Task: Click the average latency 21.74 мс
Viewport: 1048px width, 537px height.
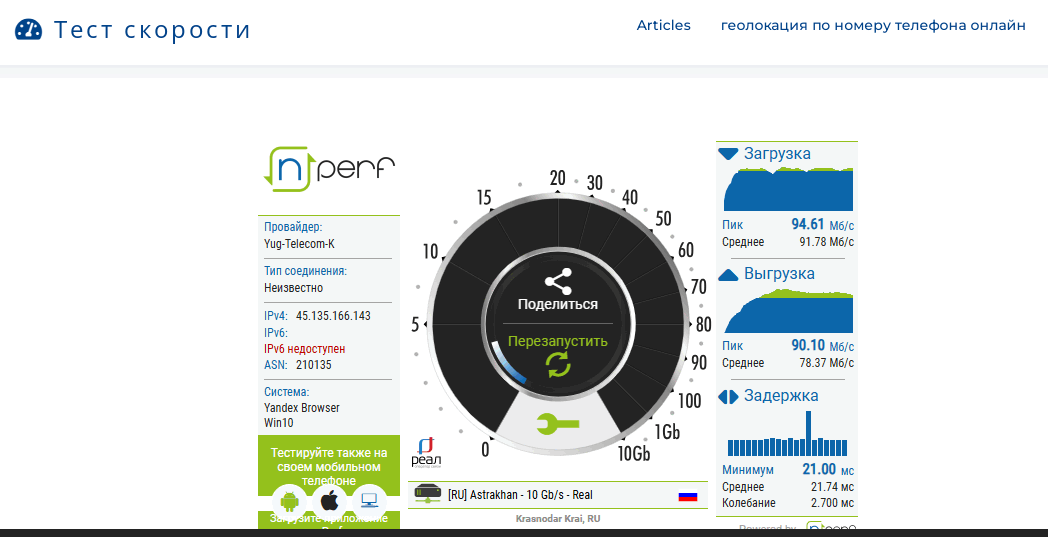Action: [832, 488]
